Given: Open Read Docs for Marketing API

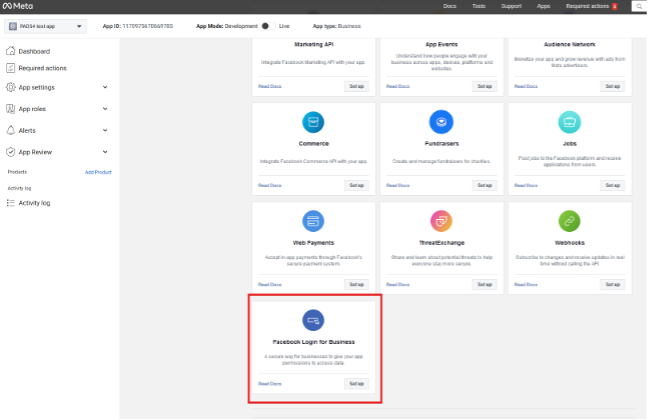Looking at the screenshot, I should click(269, 86).
